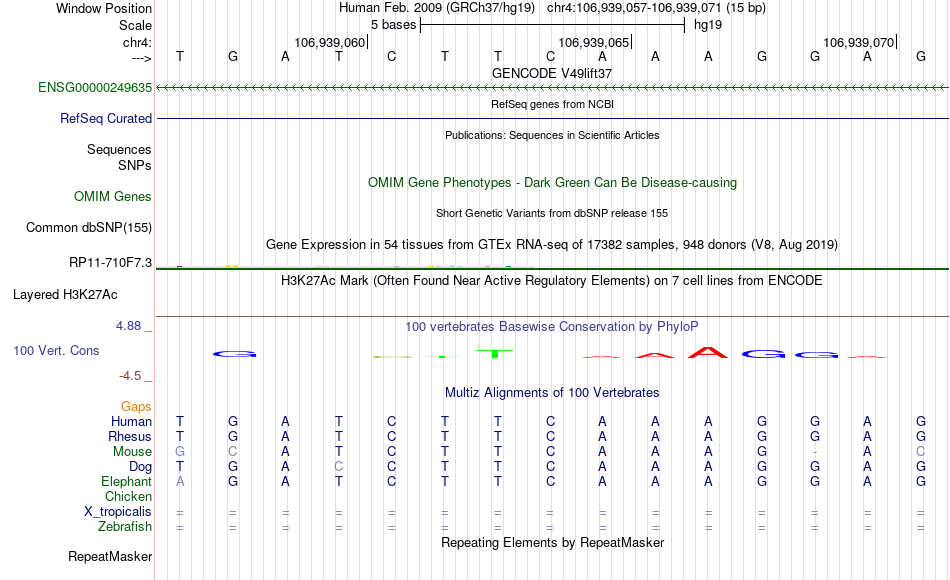This screenshot has width=950, height=580.
Task: Click Multiz Alignments of 100 Vertebrates title
Action: coord(552,393)
